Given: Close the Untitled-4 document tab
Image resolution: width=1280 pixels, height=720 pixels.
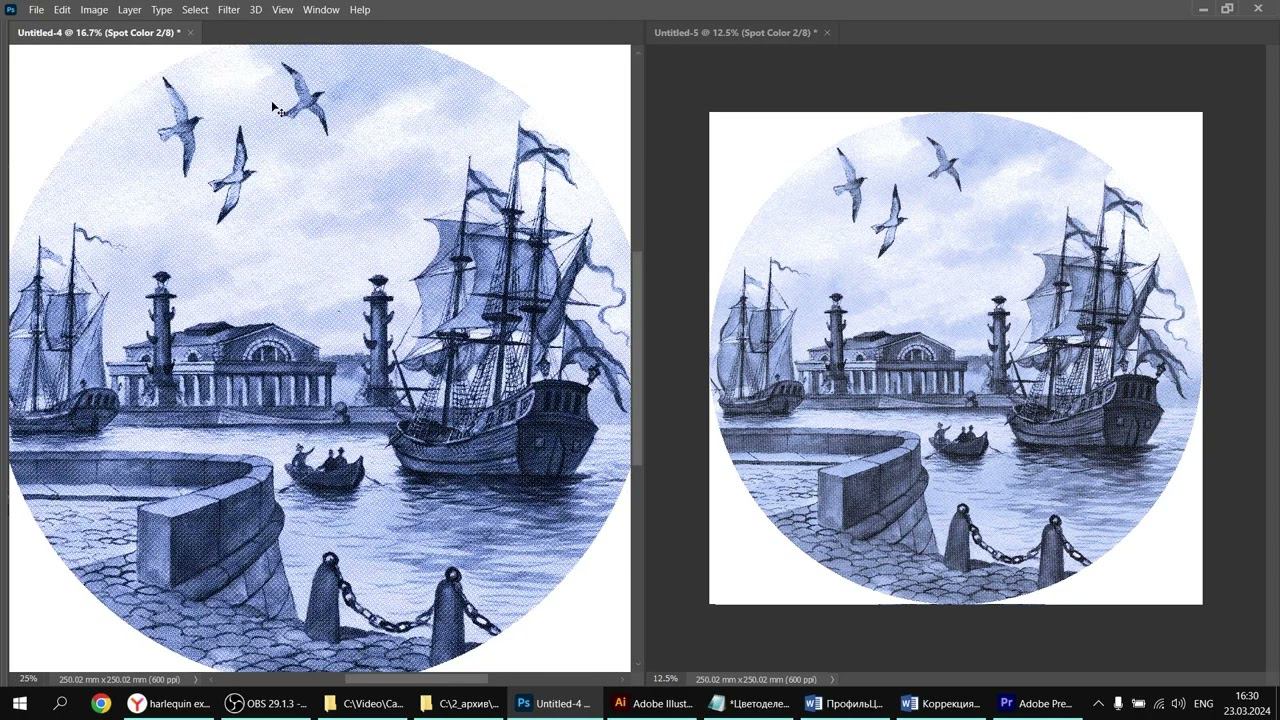Looking at the screenshot, I should click(190, 33).
